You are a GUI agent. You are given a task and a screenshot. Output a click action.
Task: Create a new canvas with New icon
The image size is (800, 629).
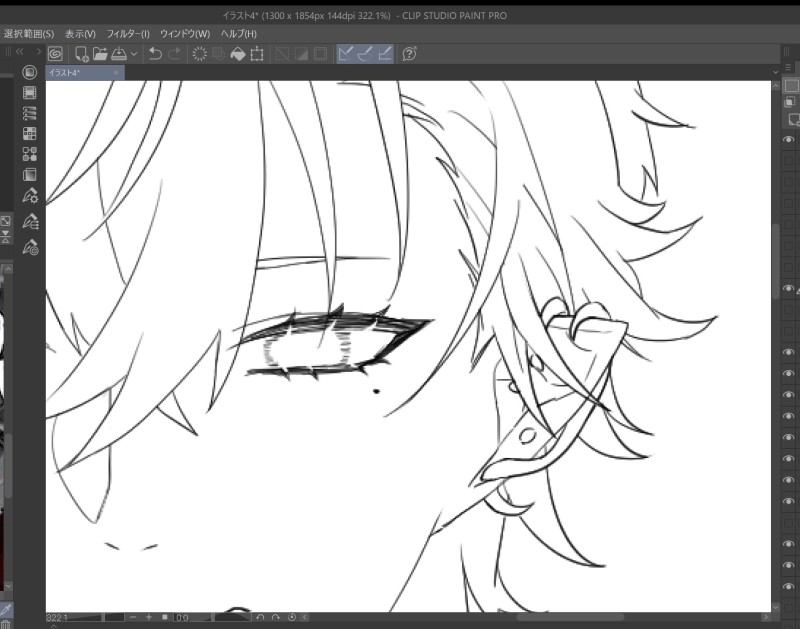[81, 54]
